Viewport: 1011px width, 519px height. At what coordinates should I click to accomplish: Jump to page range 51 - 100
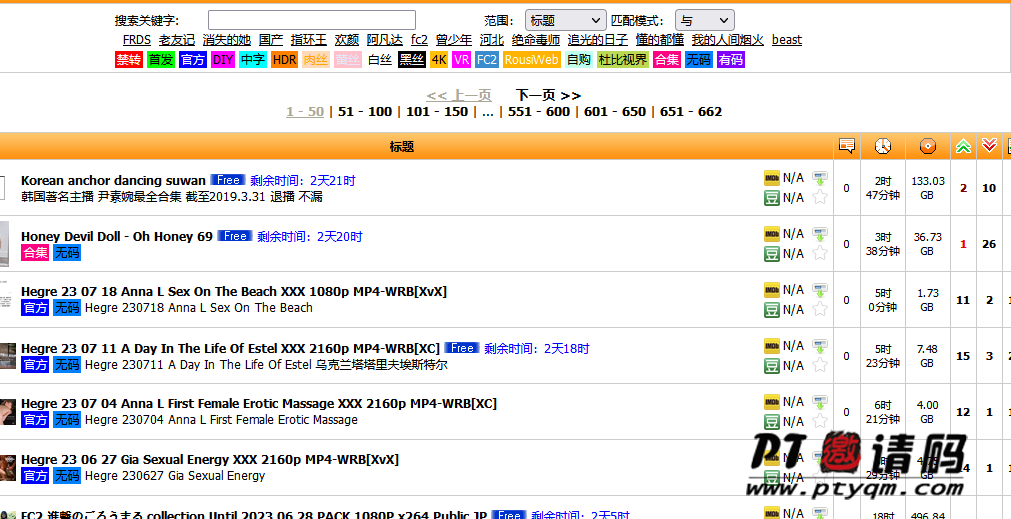pyautogui.click(x=365, y=112)
